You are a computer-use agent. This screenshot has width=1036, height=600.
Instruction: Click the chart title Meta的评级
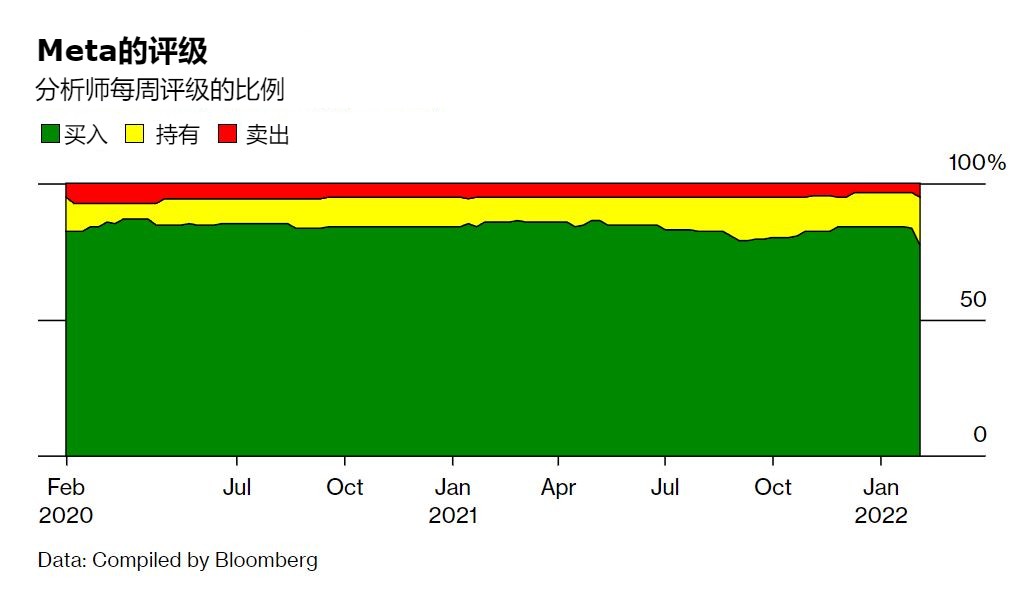pyautogui.click(x=122, y=51)
